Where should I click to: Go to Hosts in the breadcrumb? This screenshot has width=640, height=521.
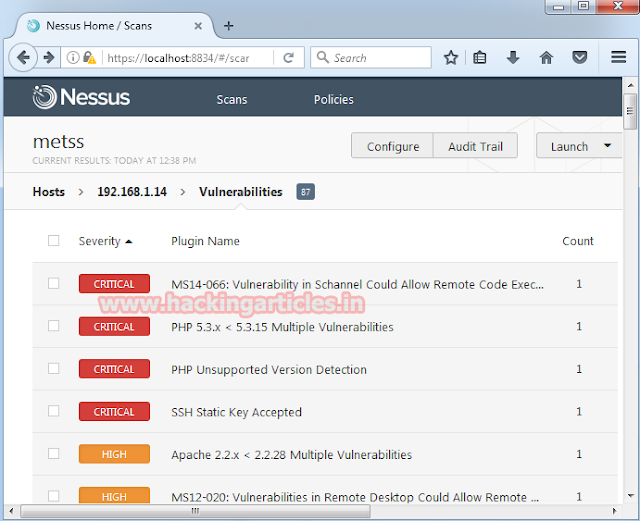click(49, 191)
